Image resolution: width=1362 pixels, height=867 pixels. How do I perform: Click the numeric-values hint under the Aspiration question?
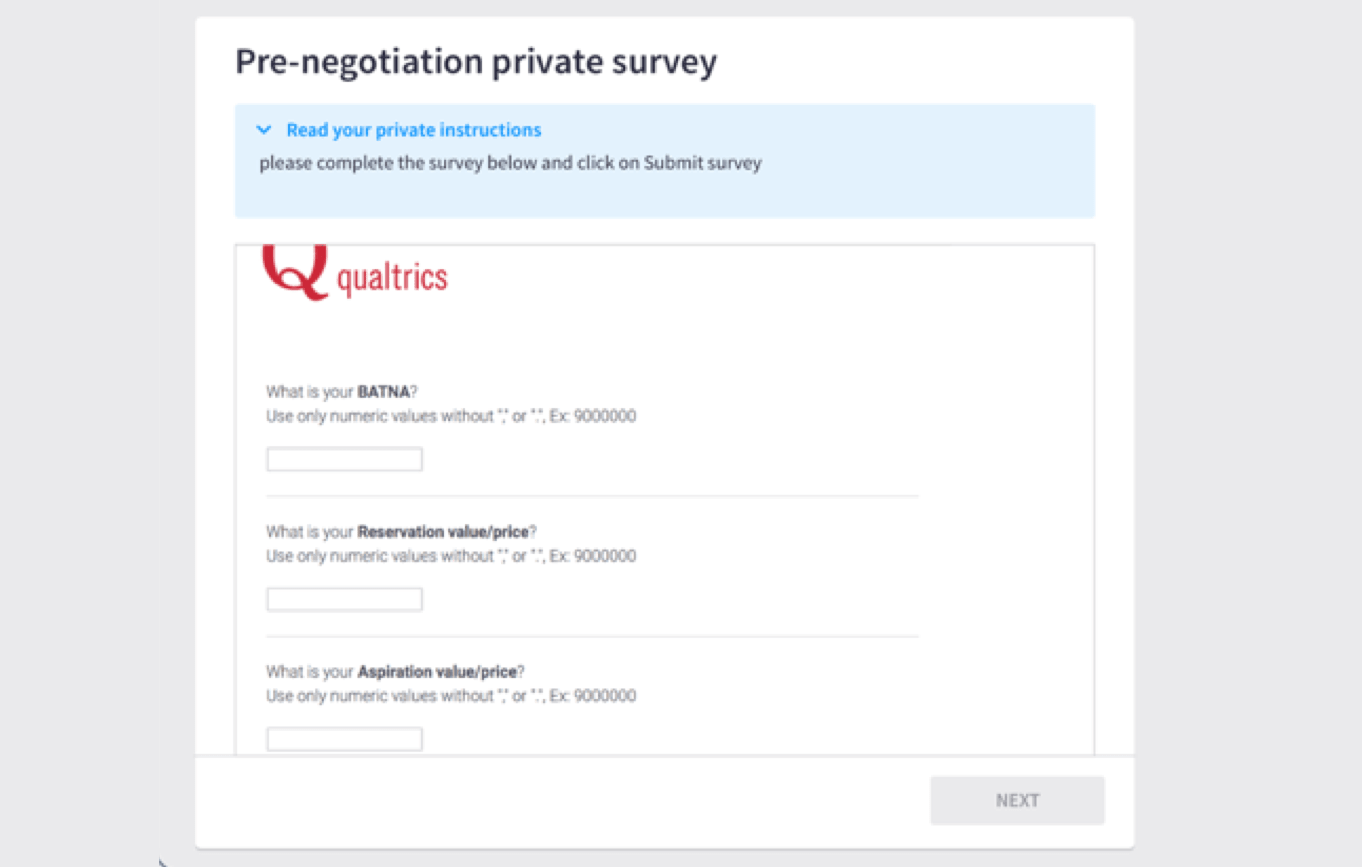tap(450, 696)
